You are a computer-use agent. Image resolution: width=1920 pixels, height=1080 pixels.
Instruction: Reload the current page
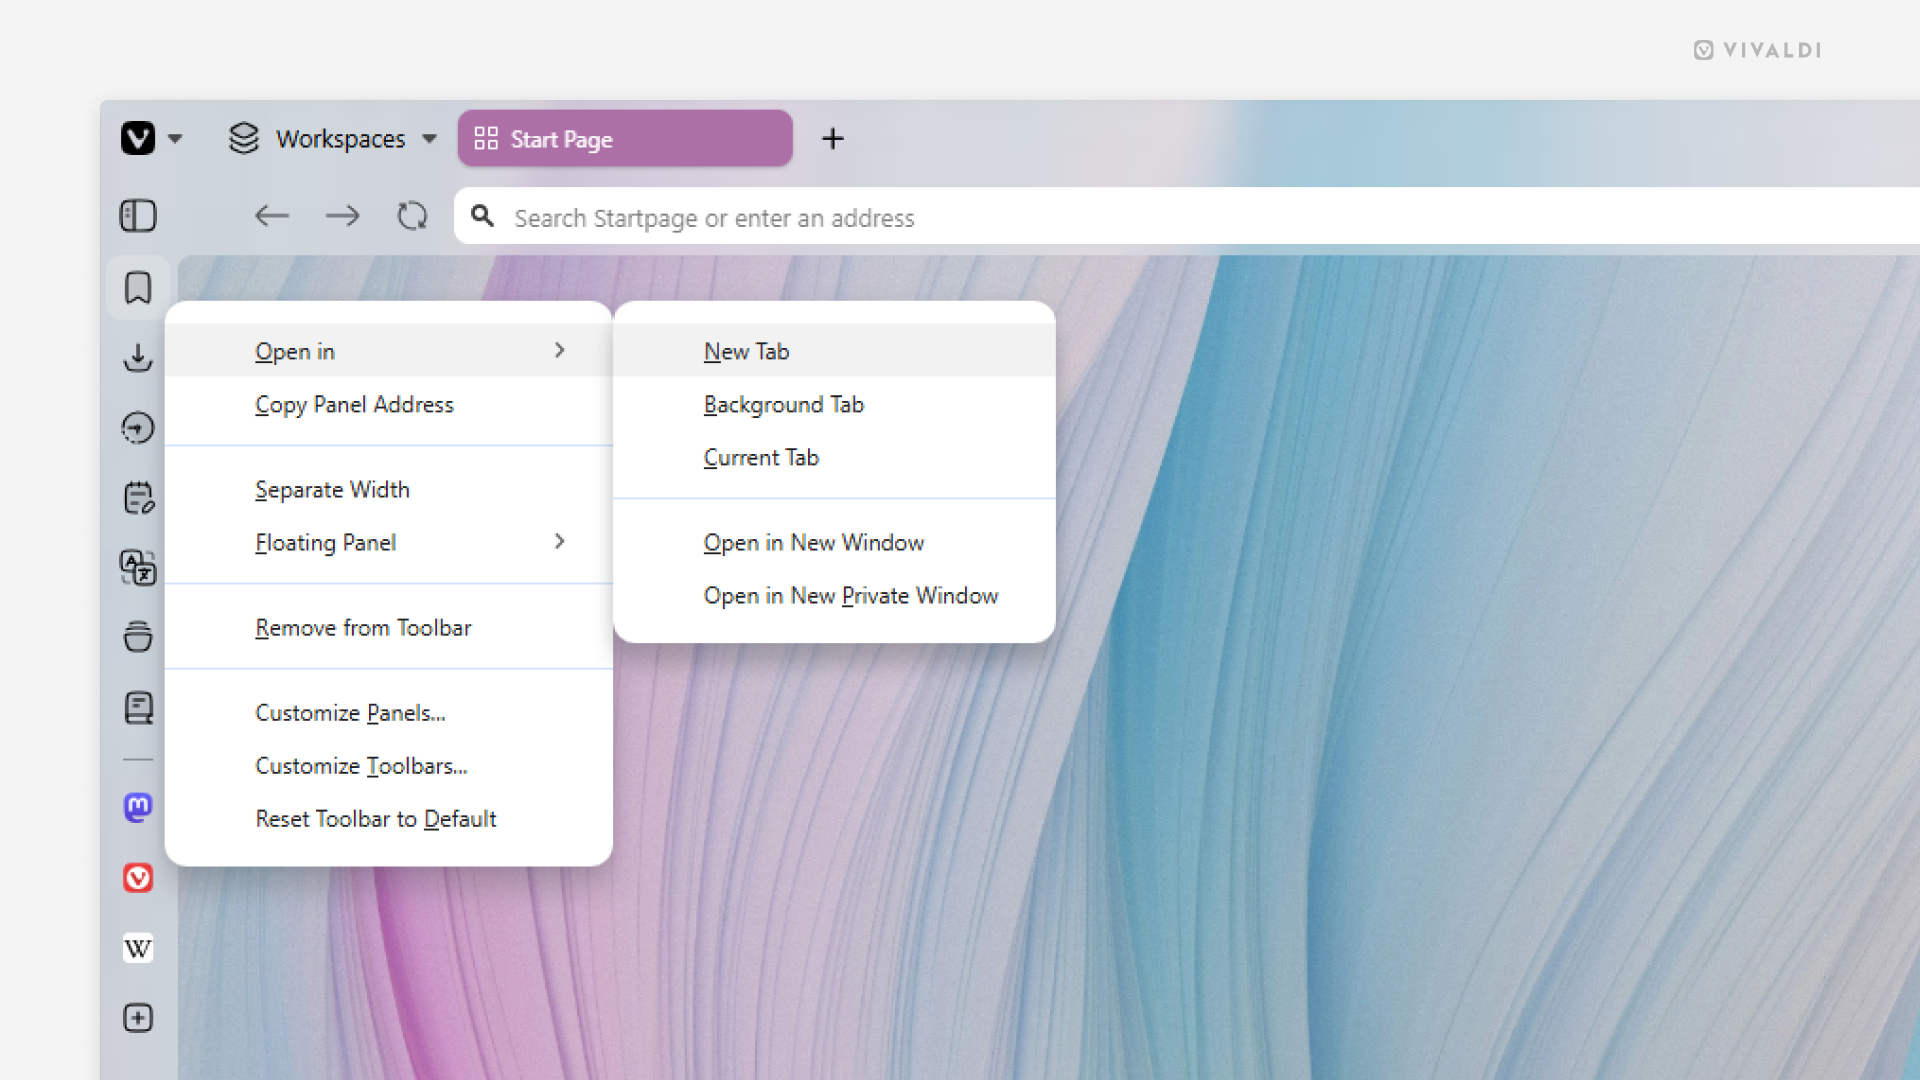point(412,216)
